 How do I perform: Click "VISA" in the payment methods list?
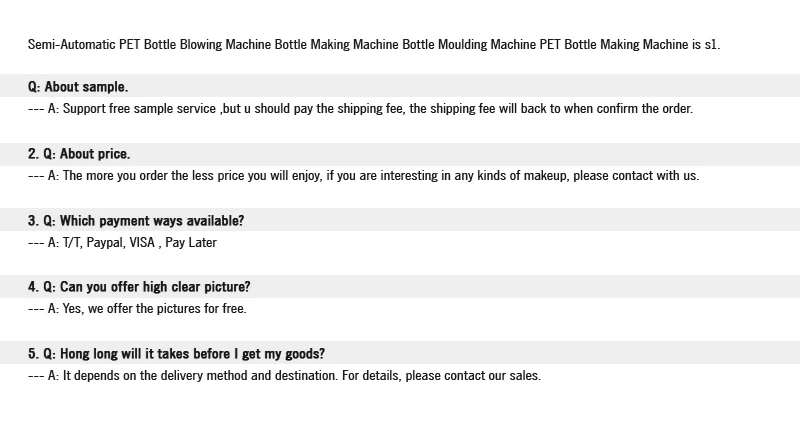click(142, 242)
